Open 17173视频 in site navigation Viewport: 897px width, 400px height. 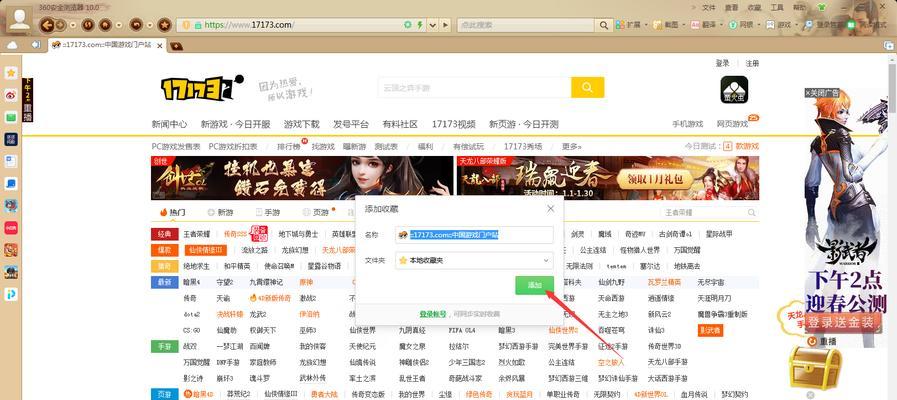[454, 124]
